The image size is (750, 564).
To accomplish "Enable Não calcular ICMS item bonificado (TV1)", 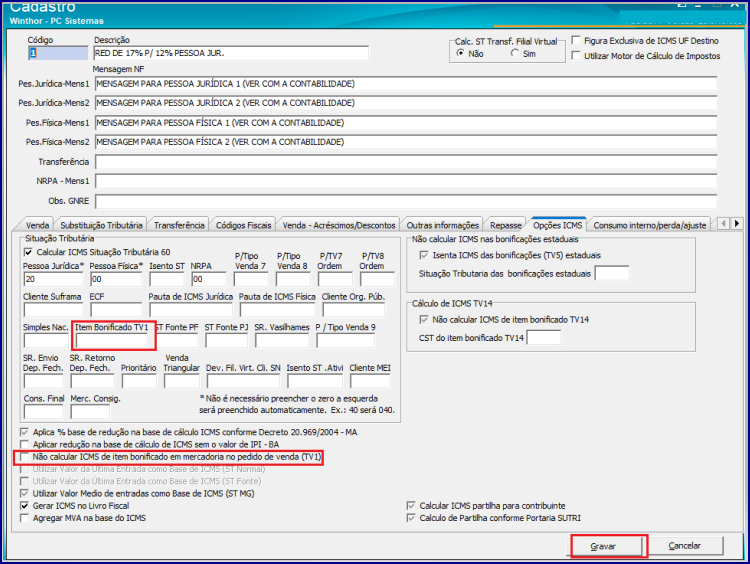I will coord(24,457).
